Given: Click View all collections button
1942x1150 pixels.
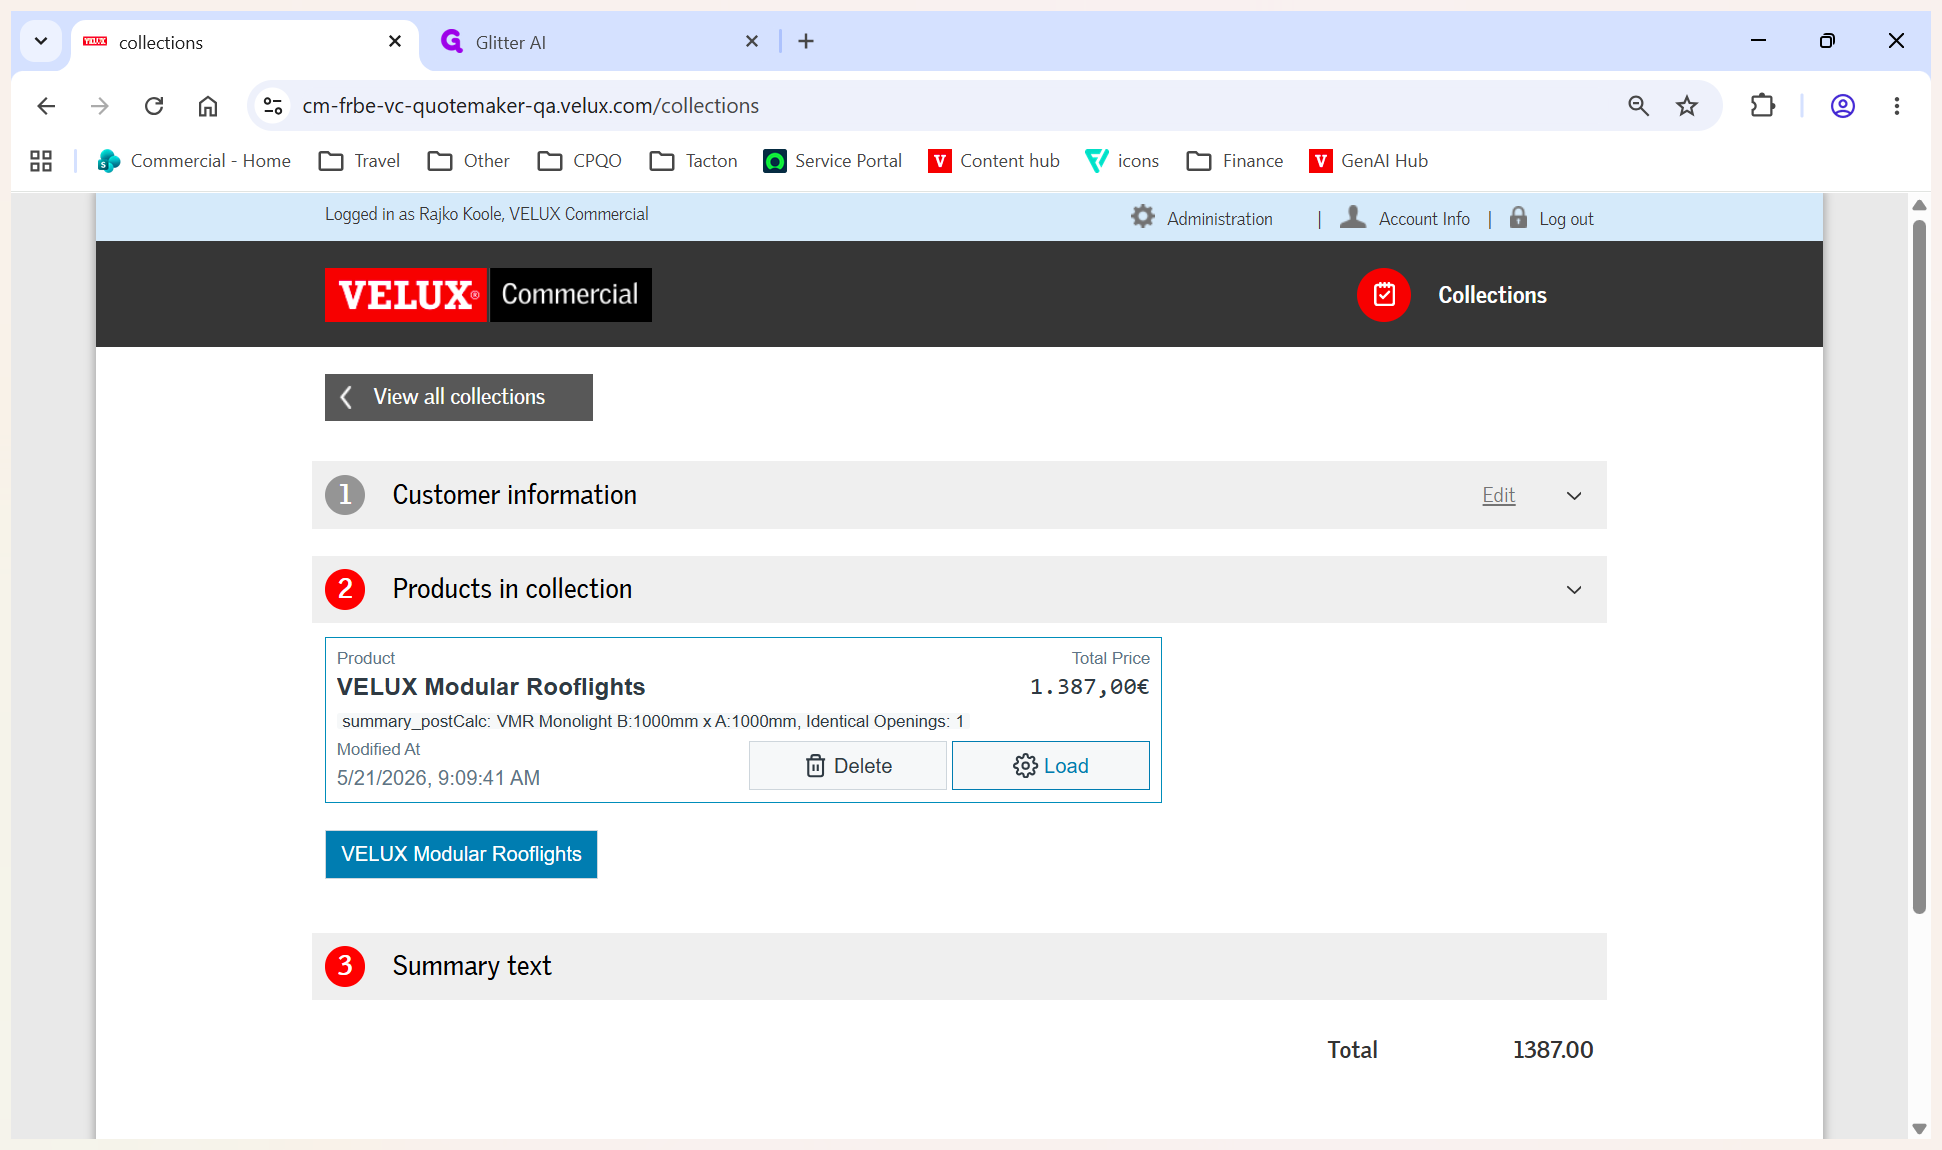Looking at the screenshot, I should (459, 397).
